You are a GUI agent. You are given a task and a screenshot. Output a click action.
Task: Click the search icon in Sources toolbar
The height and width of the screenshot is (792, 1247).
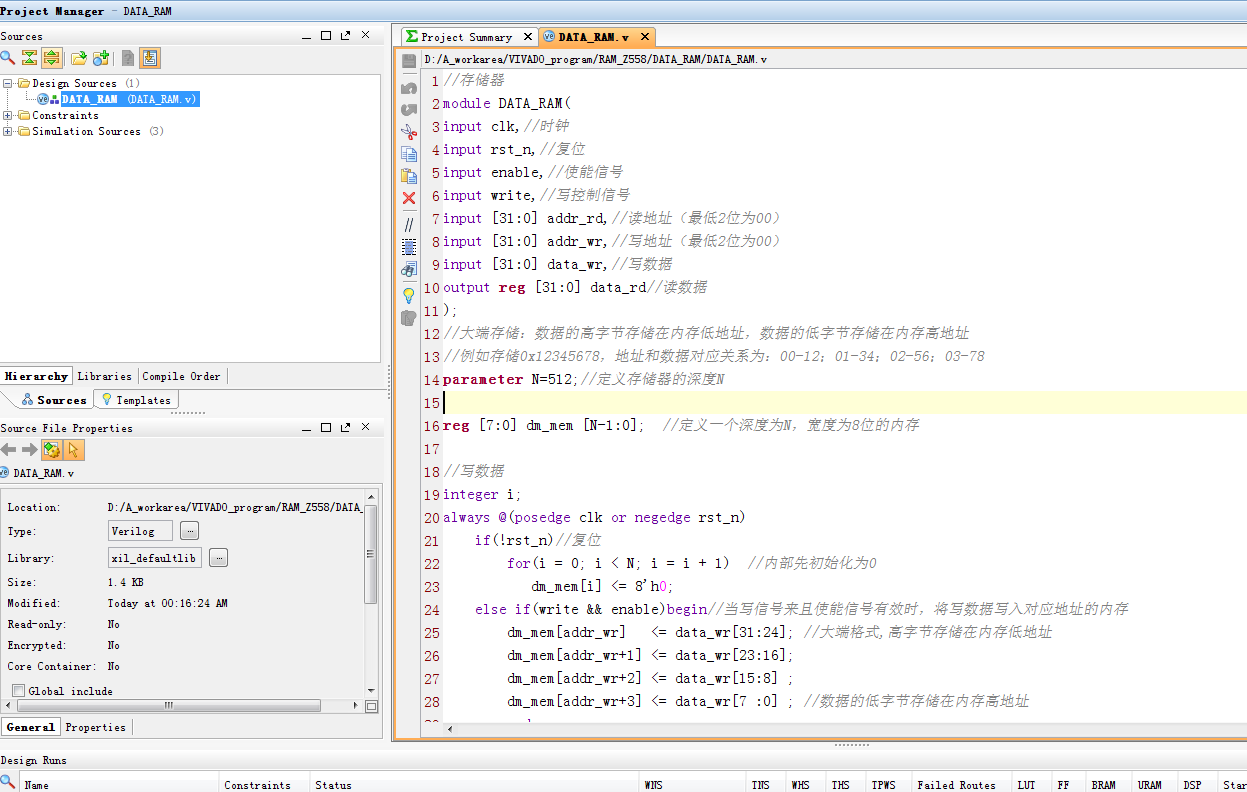coord(8,58)
